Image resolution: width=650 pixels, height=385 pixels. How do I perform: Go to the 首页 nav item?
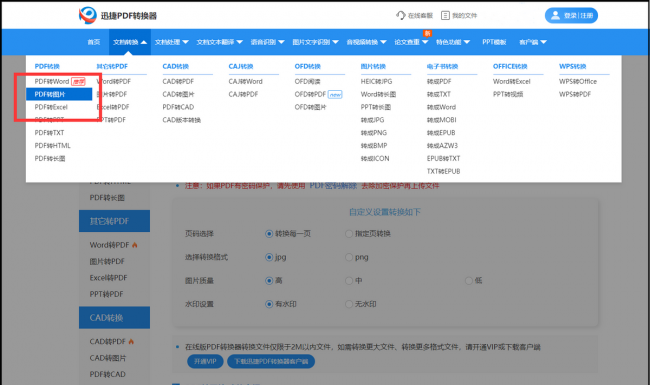(x=94, y=42)
